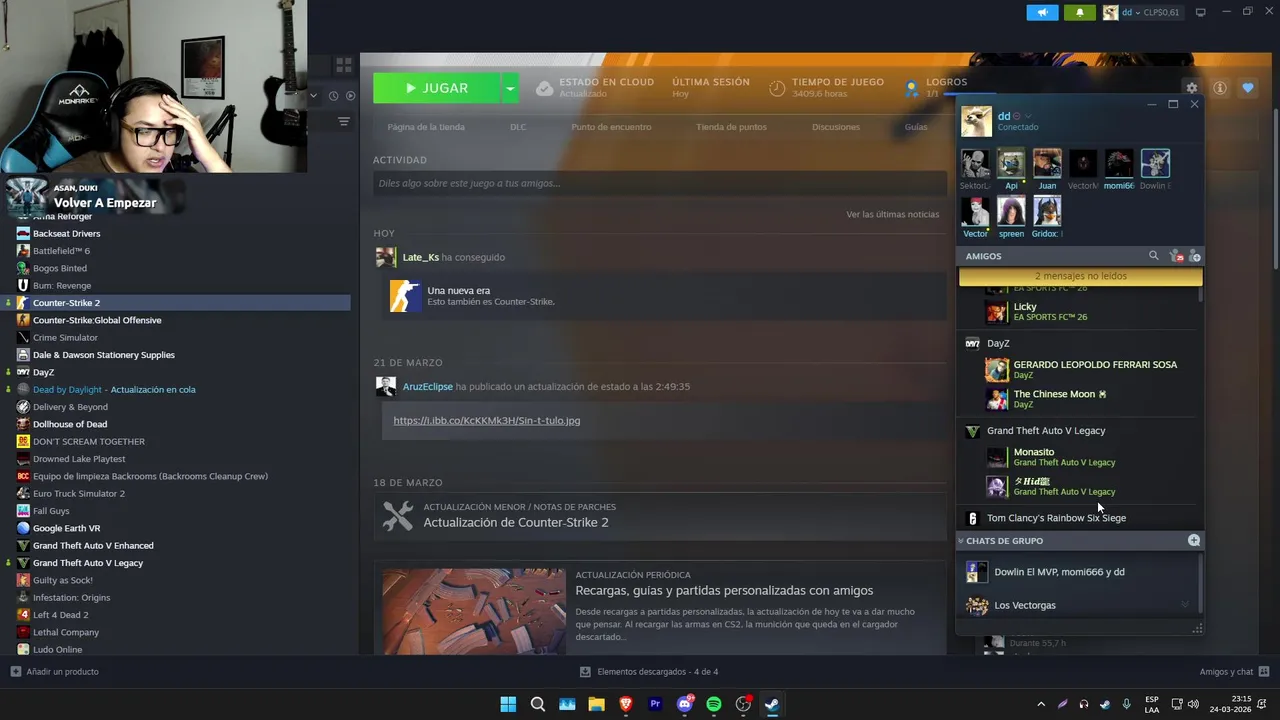Search friends with the magnifier icon

1153,256
